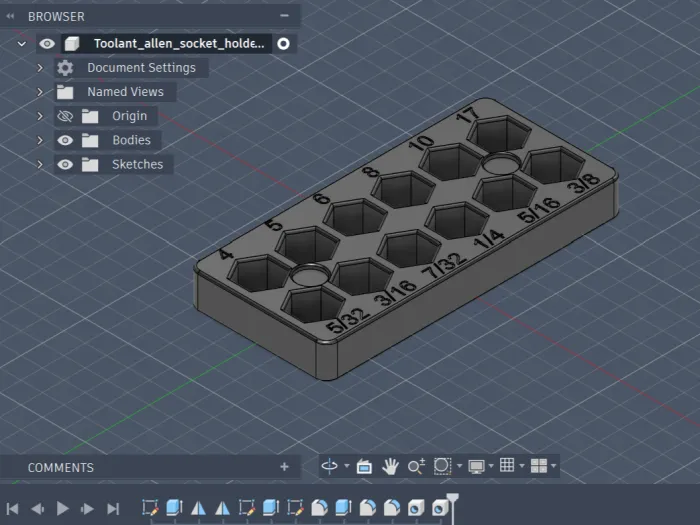
Task: Collapse Browser panel with double-arrow icon
Action: [x=10, y=17]
